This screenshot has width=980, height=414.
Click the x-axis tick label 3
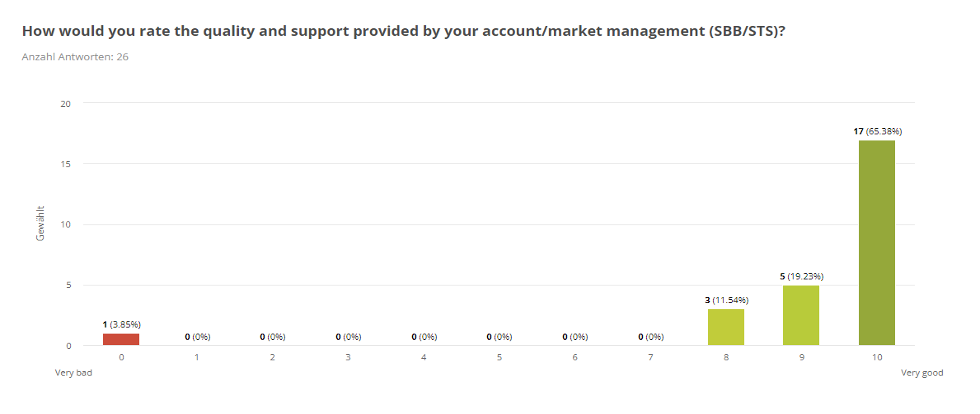click(348, 357)
